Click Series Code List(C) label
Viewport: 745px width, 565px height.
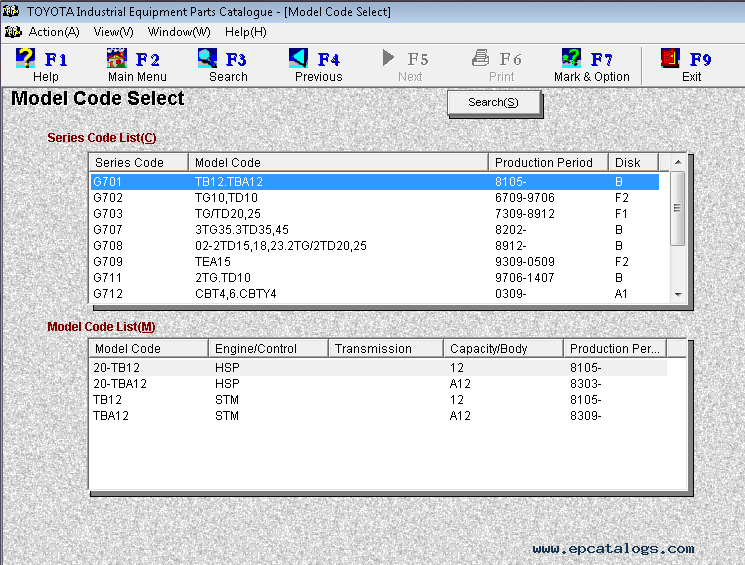102,138
